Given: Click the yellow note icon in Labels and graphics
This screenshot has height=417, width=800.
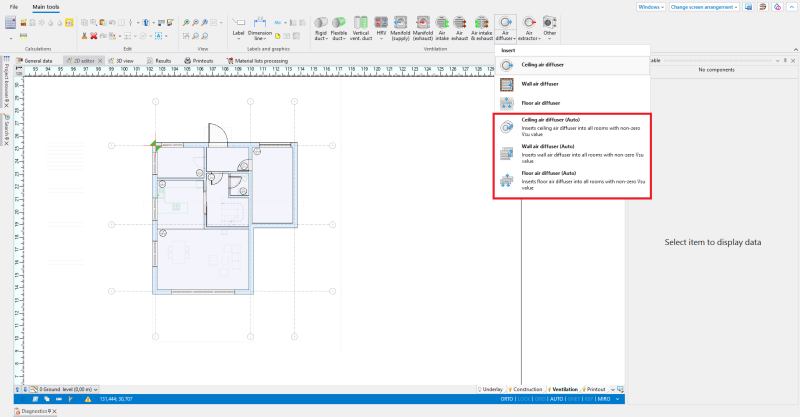Looking at the screenshot, I should [278, 36].
